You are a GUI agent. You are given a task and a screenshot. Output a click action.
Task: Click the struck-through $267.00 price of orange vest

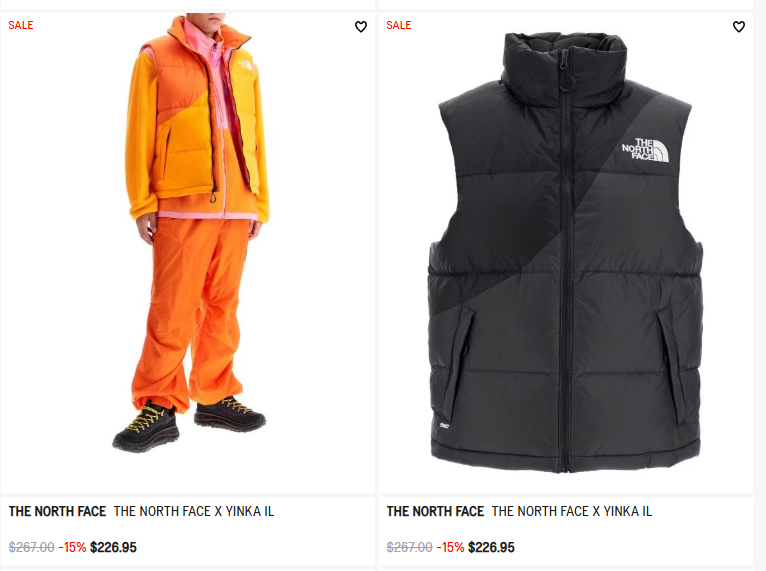31,547
